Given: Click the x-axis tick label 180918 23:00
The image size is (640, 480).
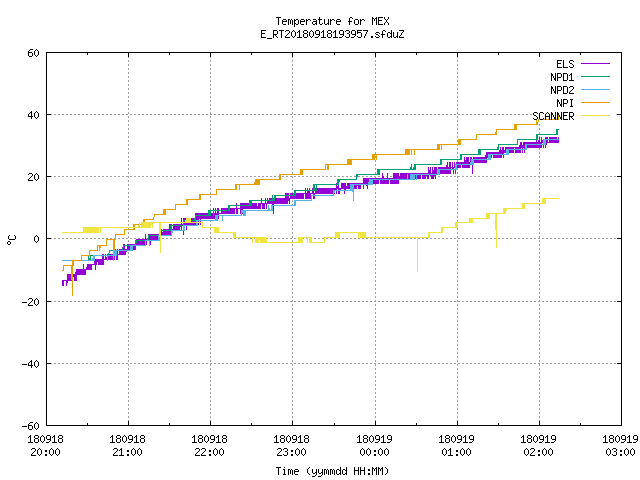Looking at the screenshot, I should [291, 446].
